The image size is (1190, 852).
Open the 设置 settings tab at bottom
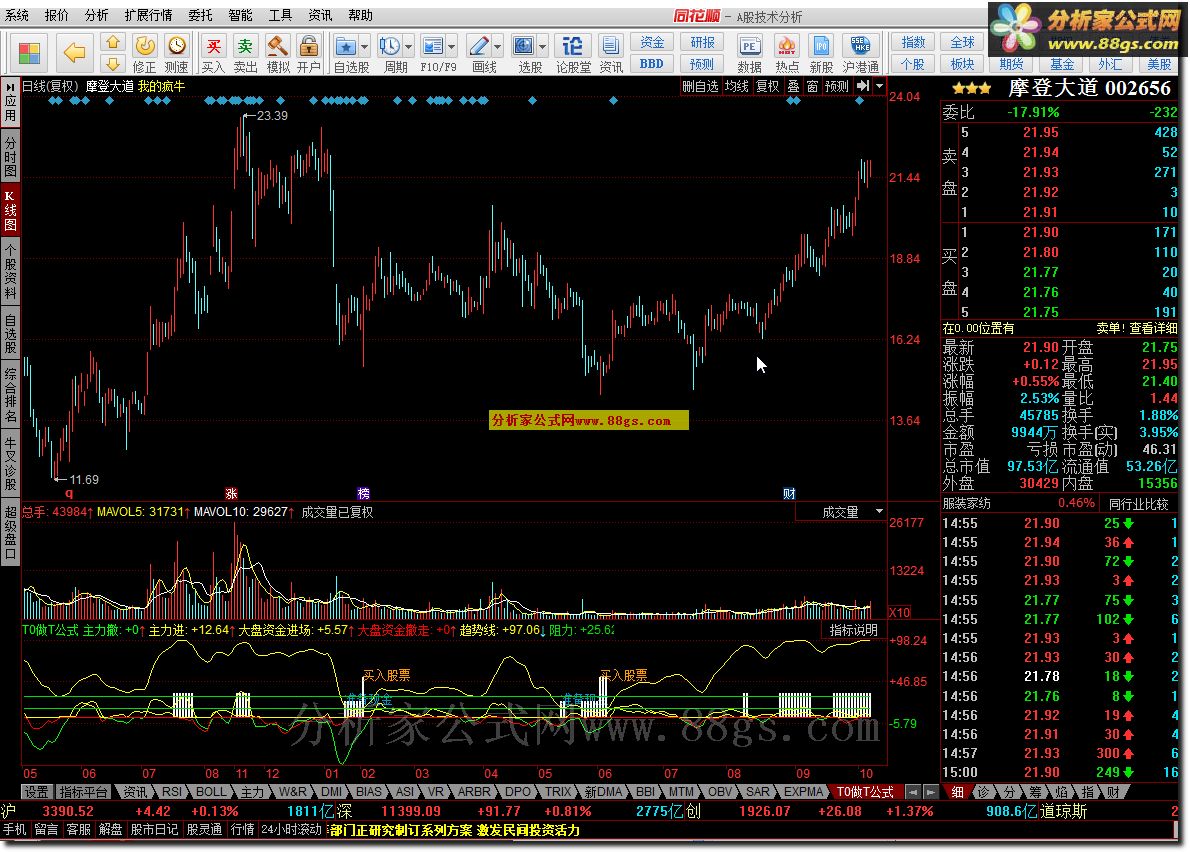pos(36,791)
